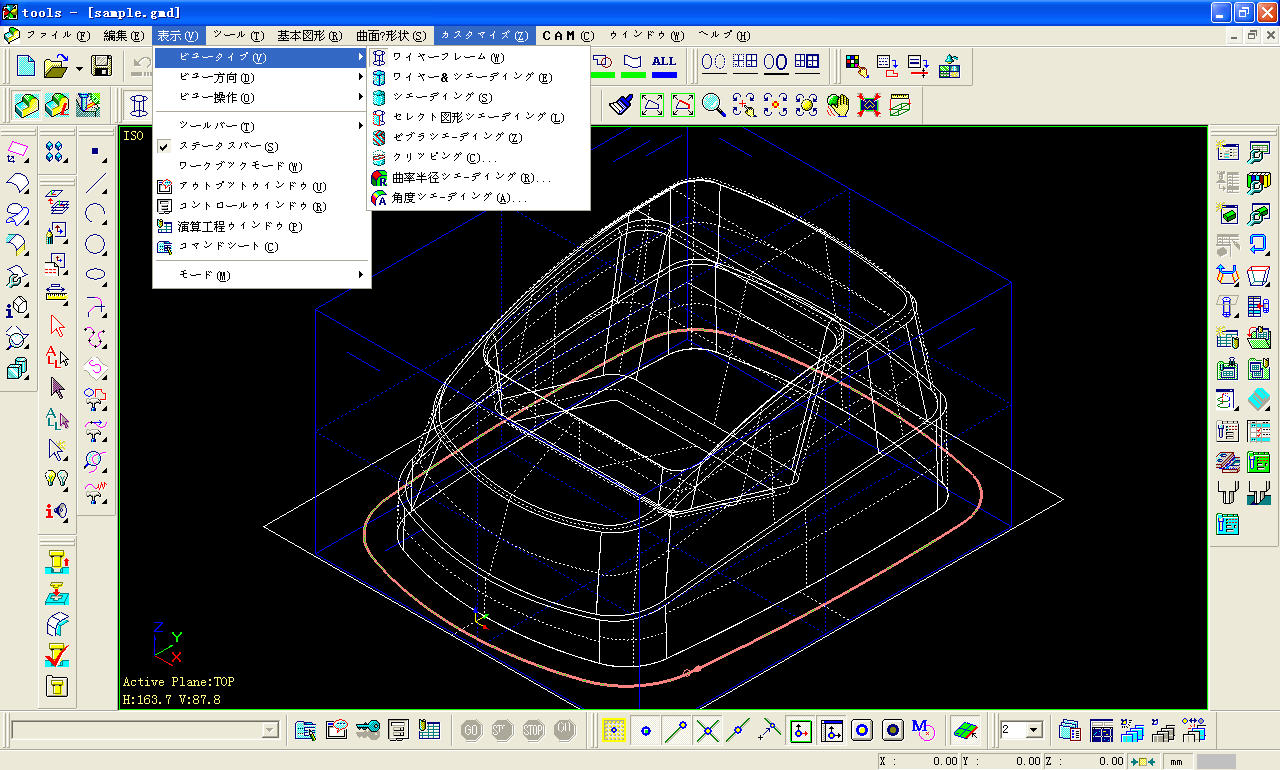Viewport: 1280px width, 770px height.
Task: Click the color palette picker icon
Action: point(857,66)
